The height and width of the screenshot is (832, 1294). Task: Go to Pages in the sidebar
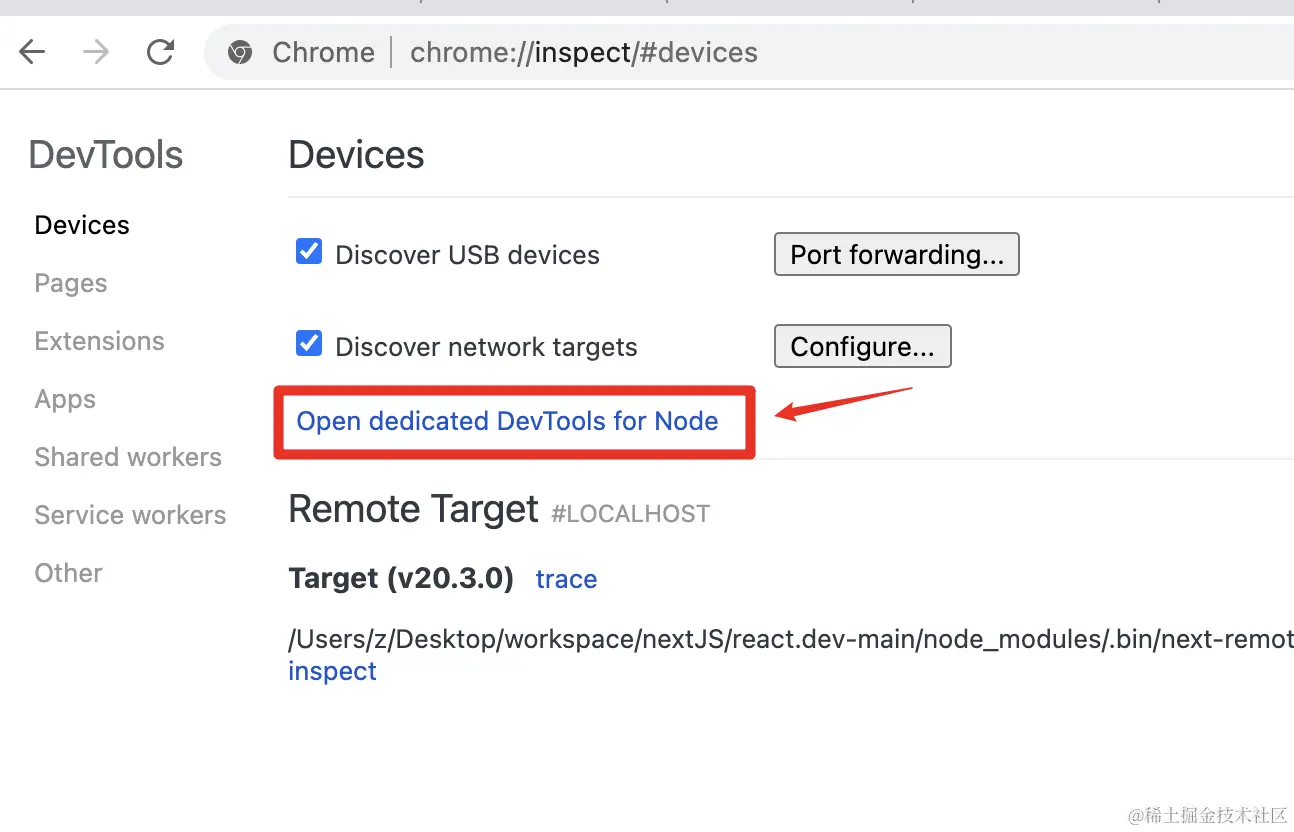click(x=71, y=283)
